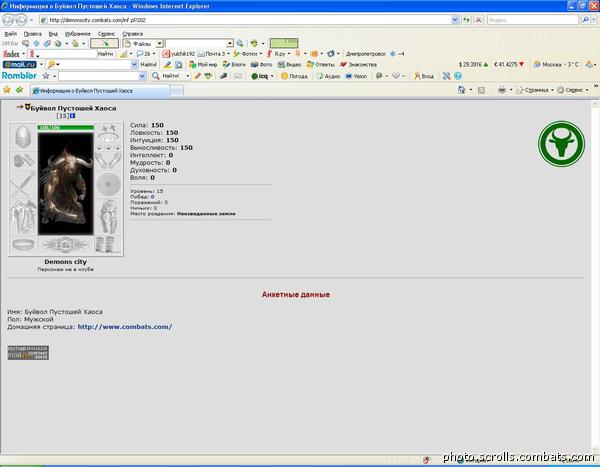The height and width of the screenshot is (467, 600).
Task: Open the Правка menu
Action: coord(33,34)
